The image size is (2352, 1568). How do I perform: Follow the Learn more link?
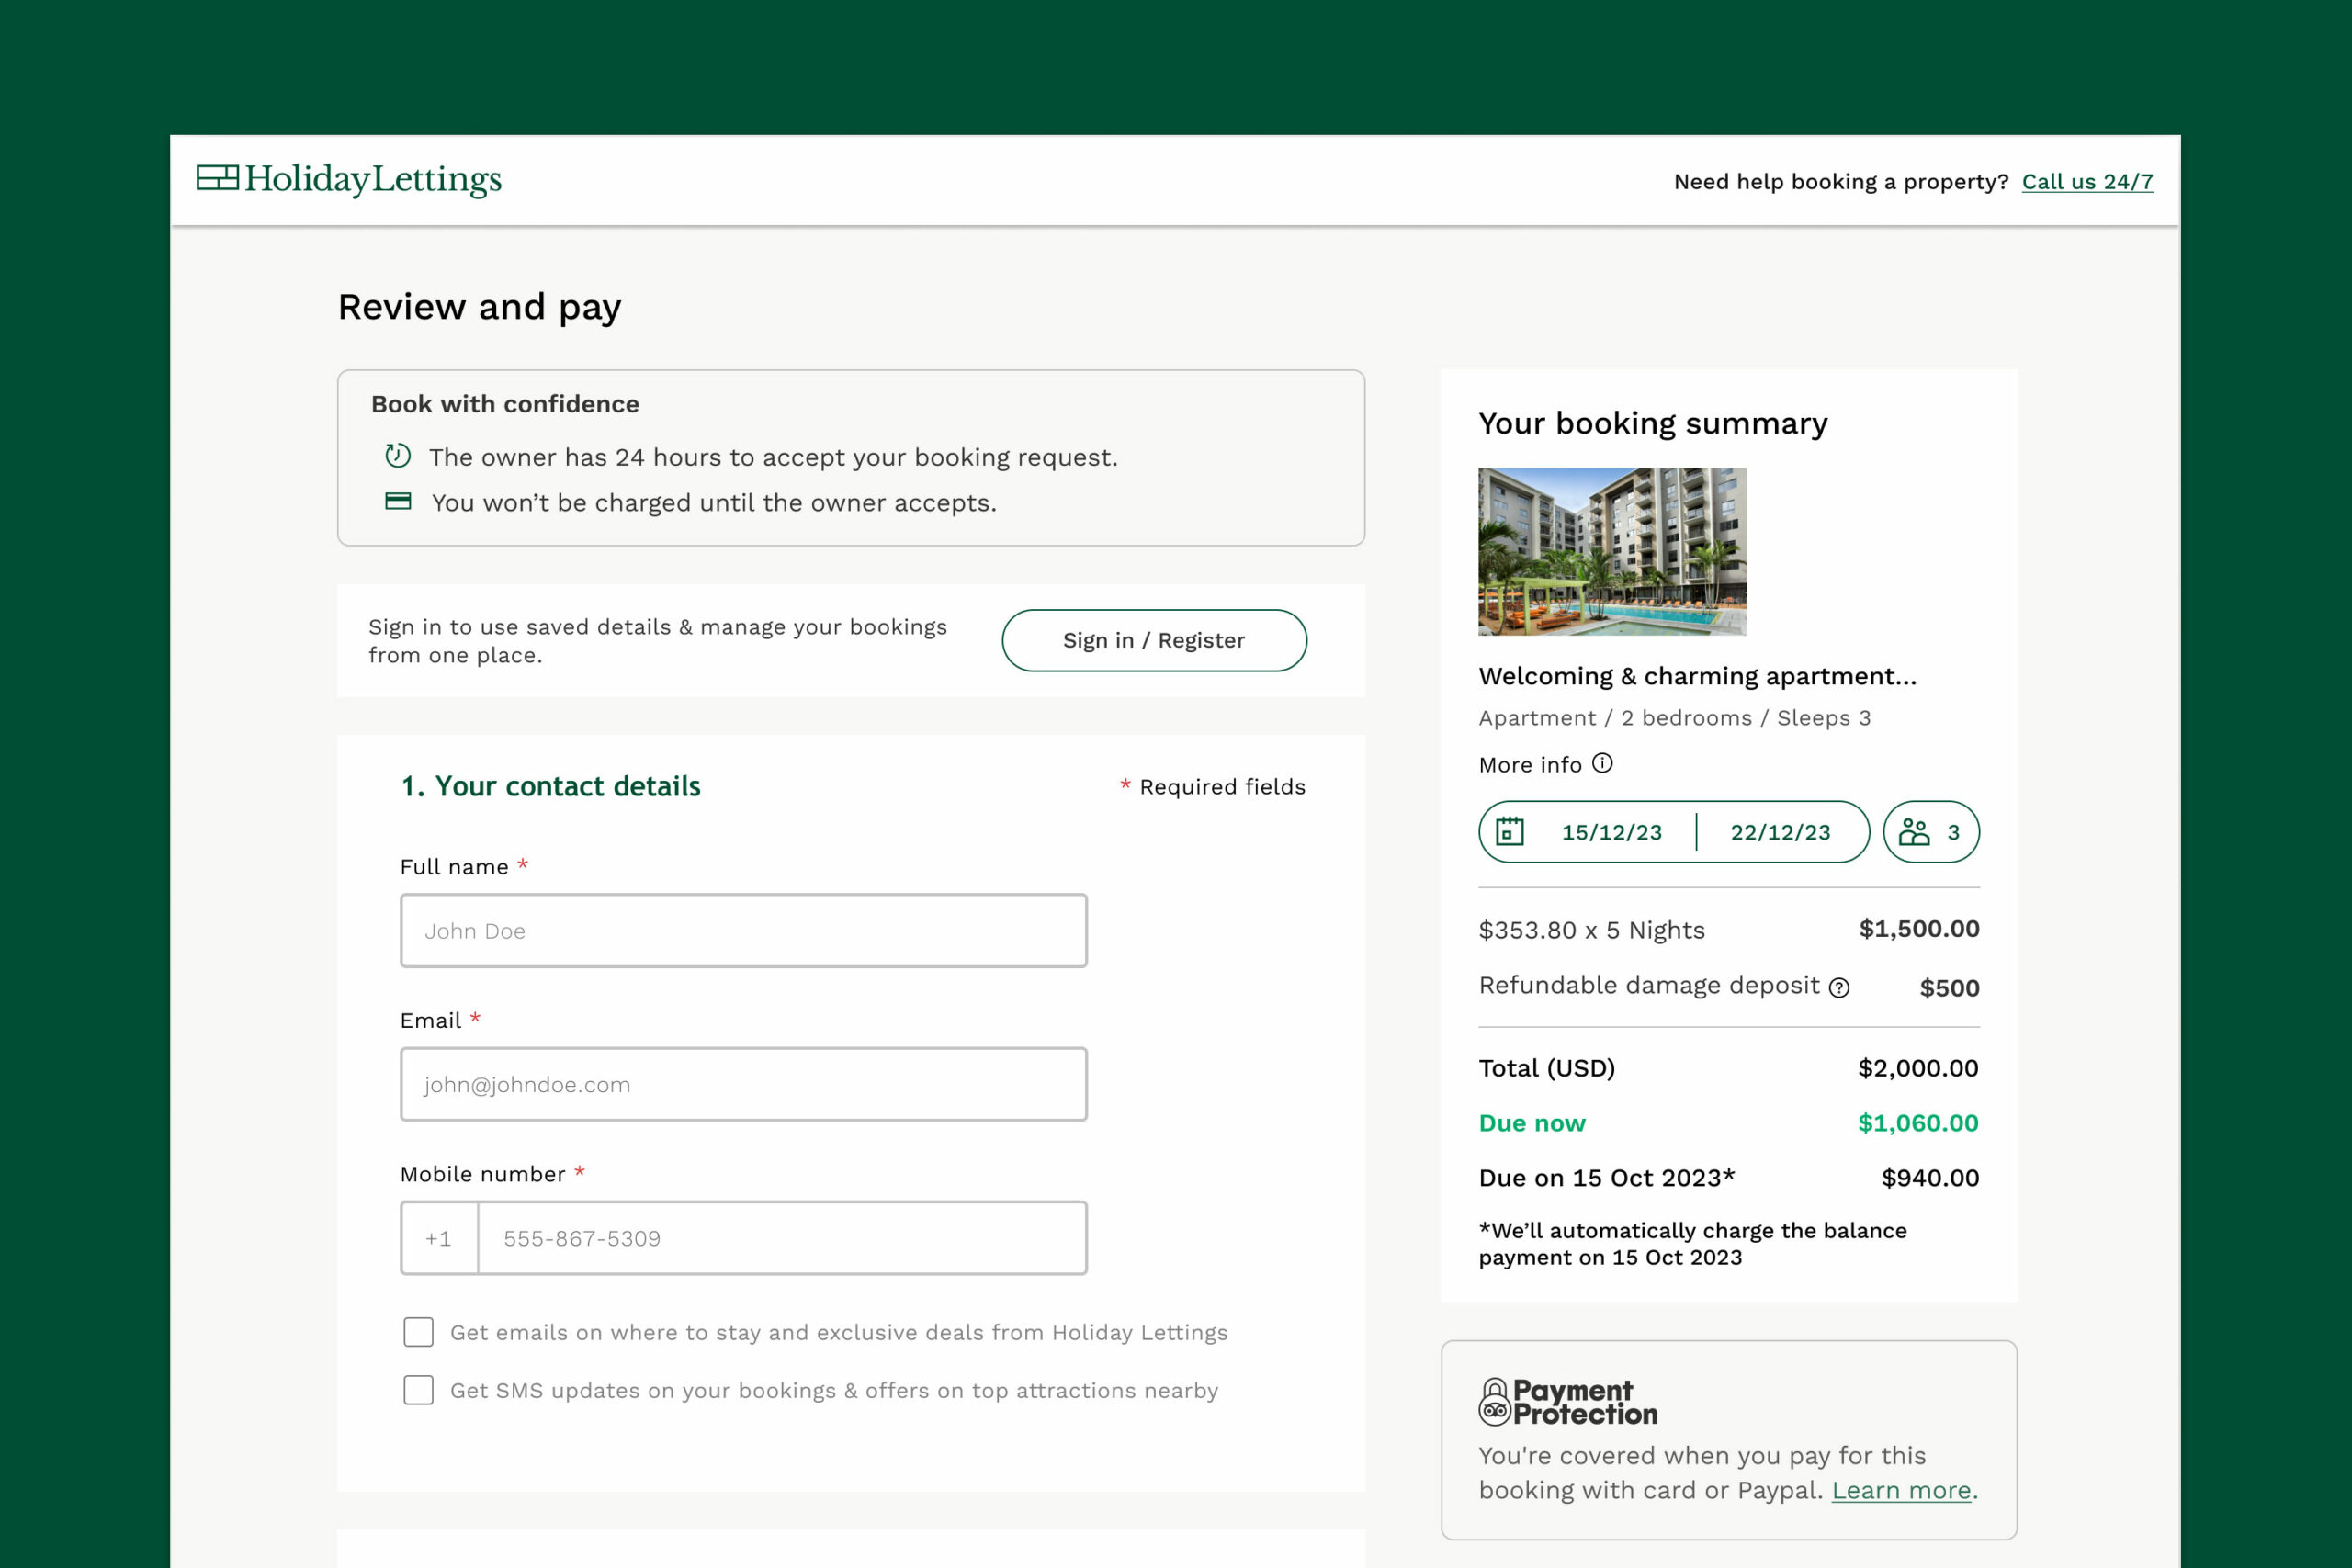pos(1901,1490)
